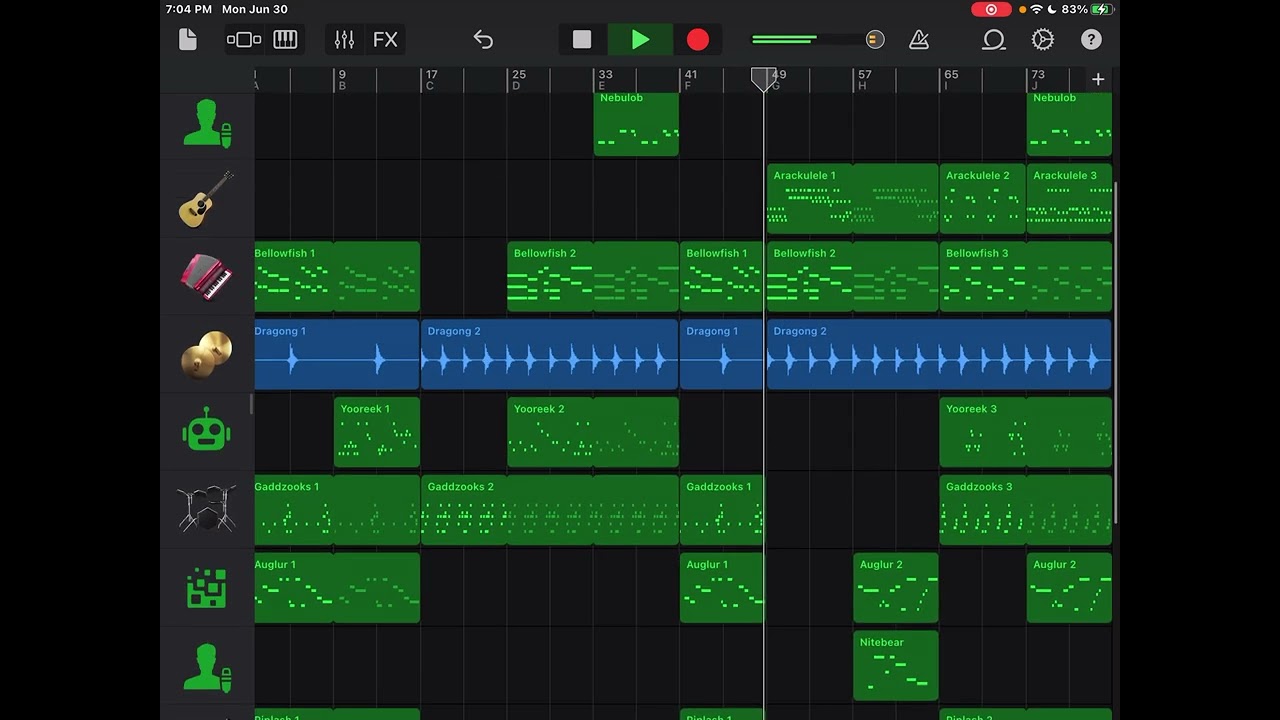Image resolution: width=1280 pixels, height=720 pixels.
Task: Start playback with the green play button
Action: point(640,40)
